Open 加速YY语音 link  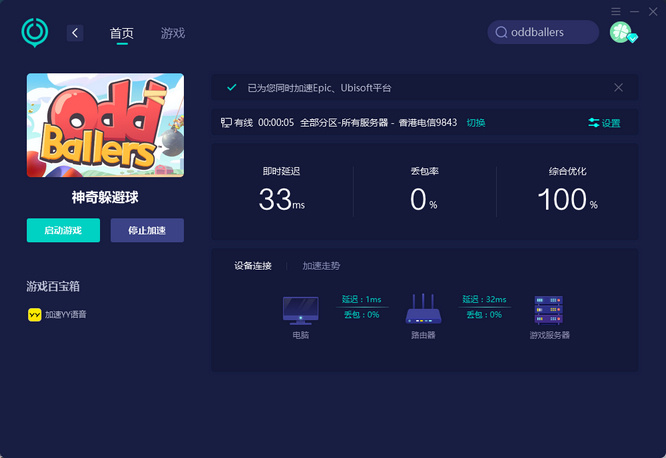(x=66, y=315)
